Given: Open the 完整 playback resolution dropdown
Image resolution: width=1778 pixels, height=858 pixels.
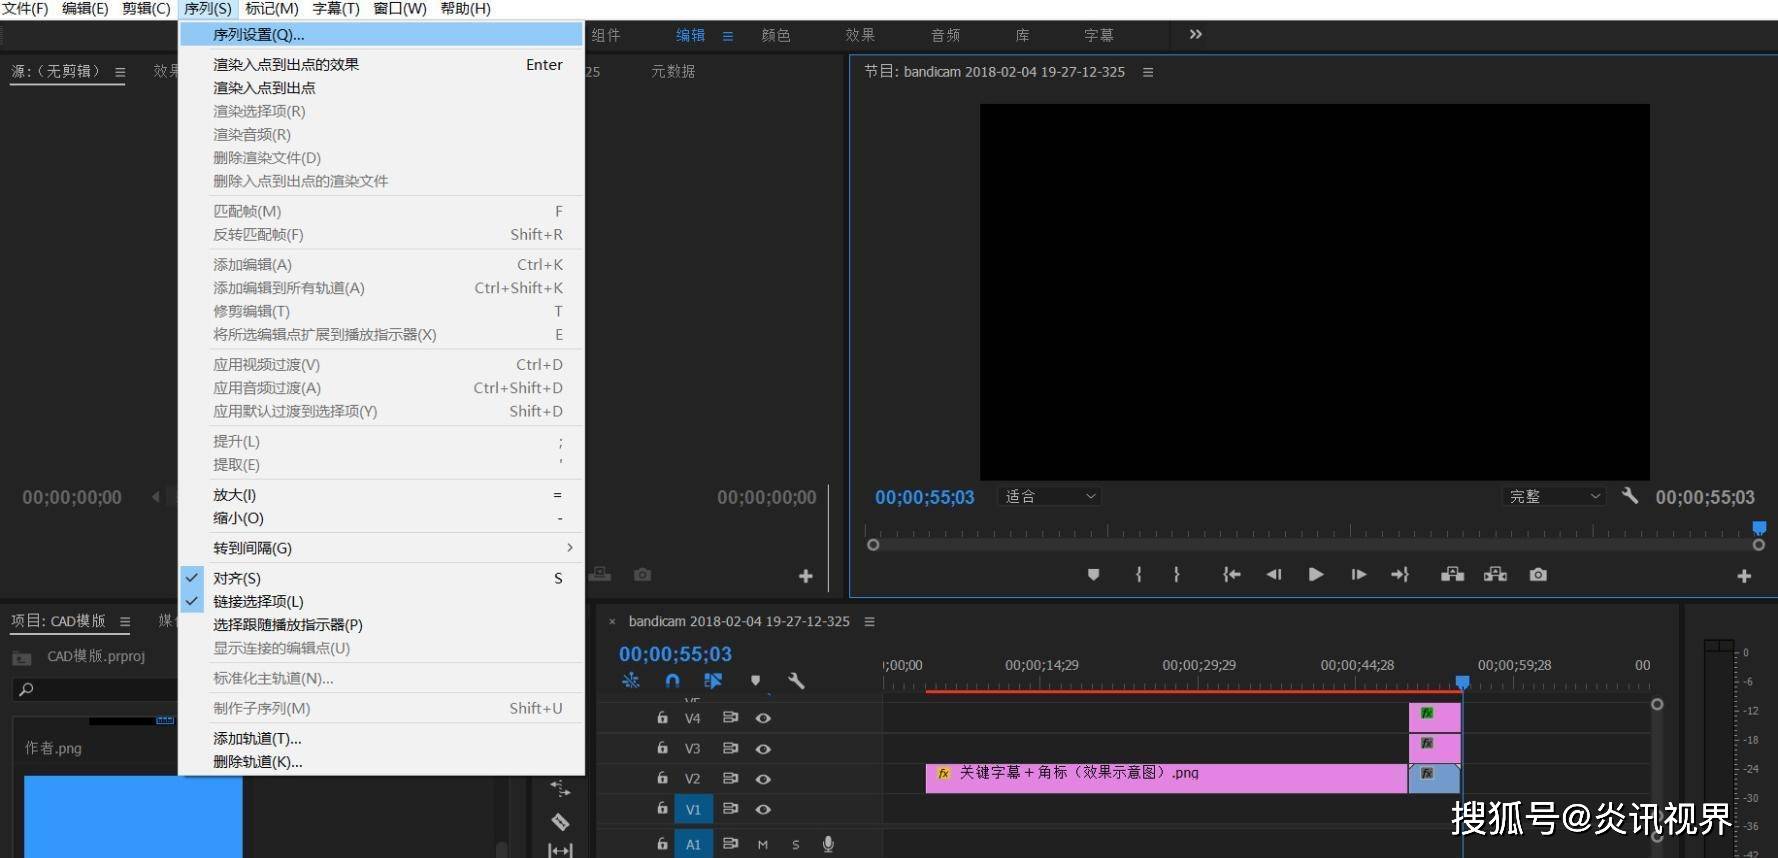Looking at the screenshot, I should (1554, 496).
